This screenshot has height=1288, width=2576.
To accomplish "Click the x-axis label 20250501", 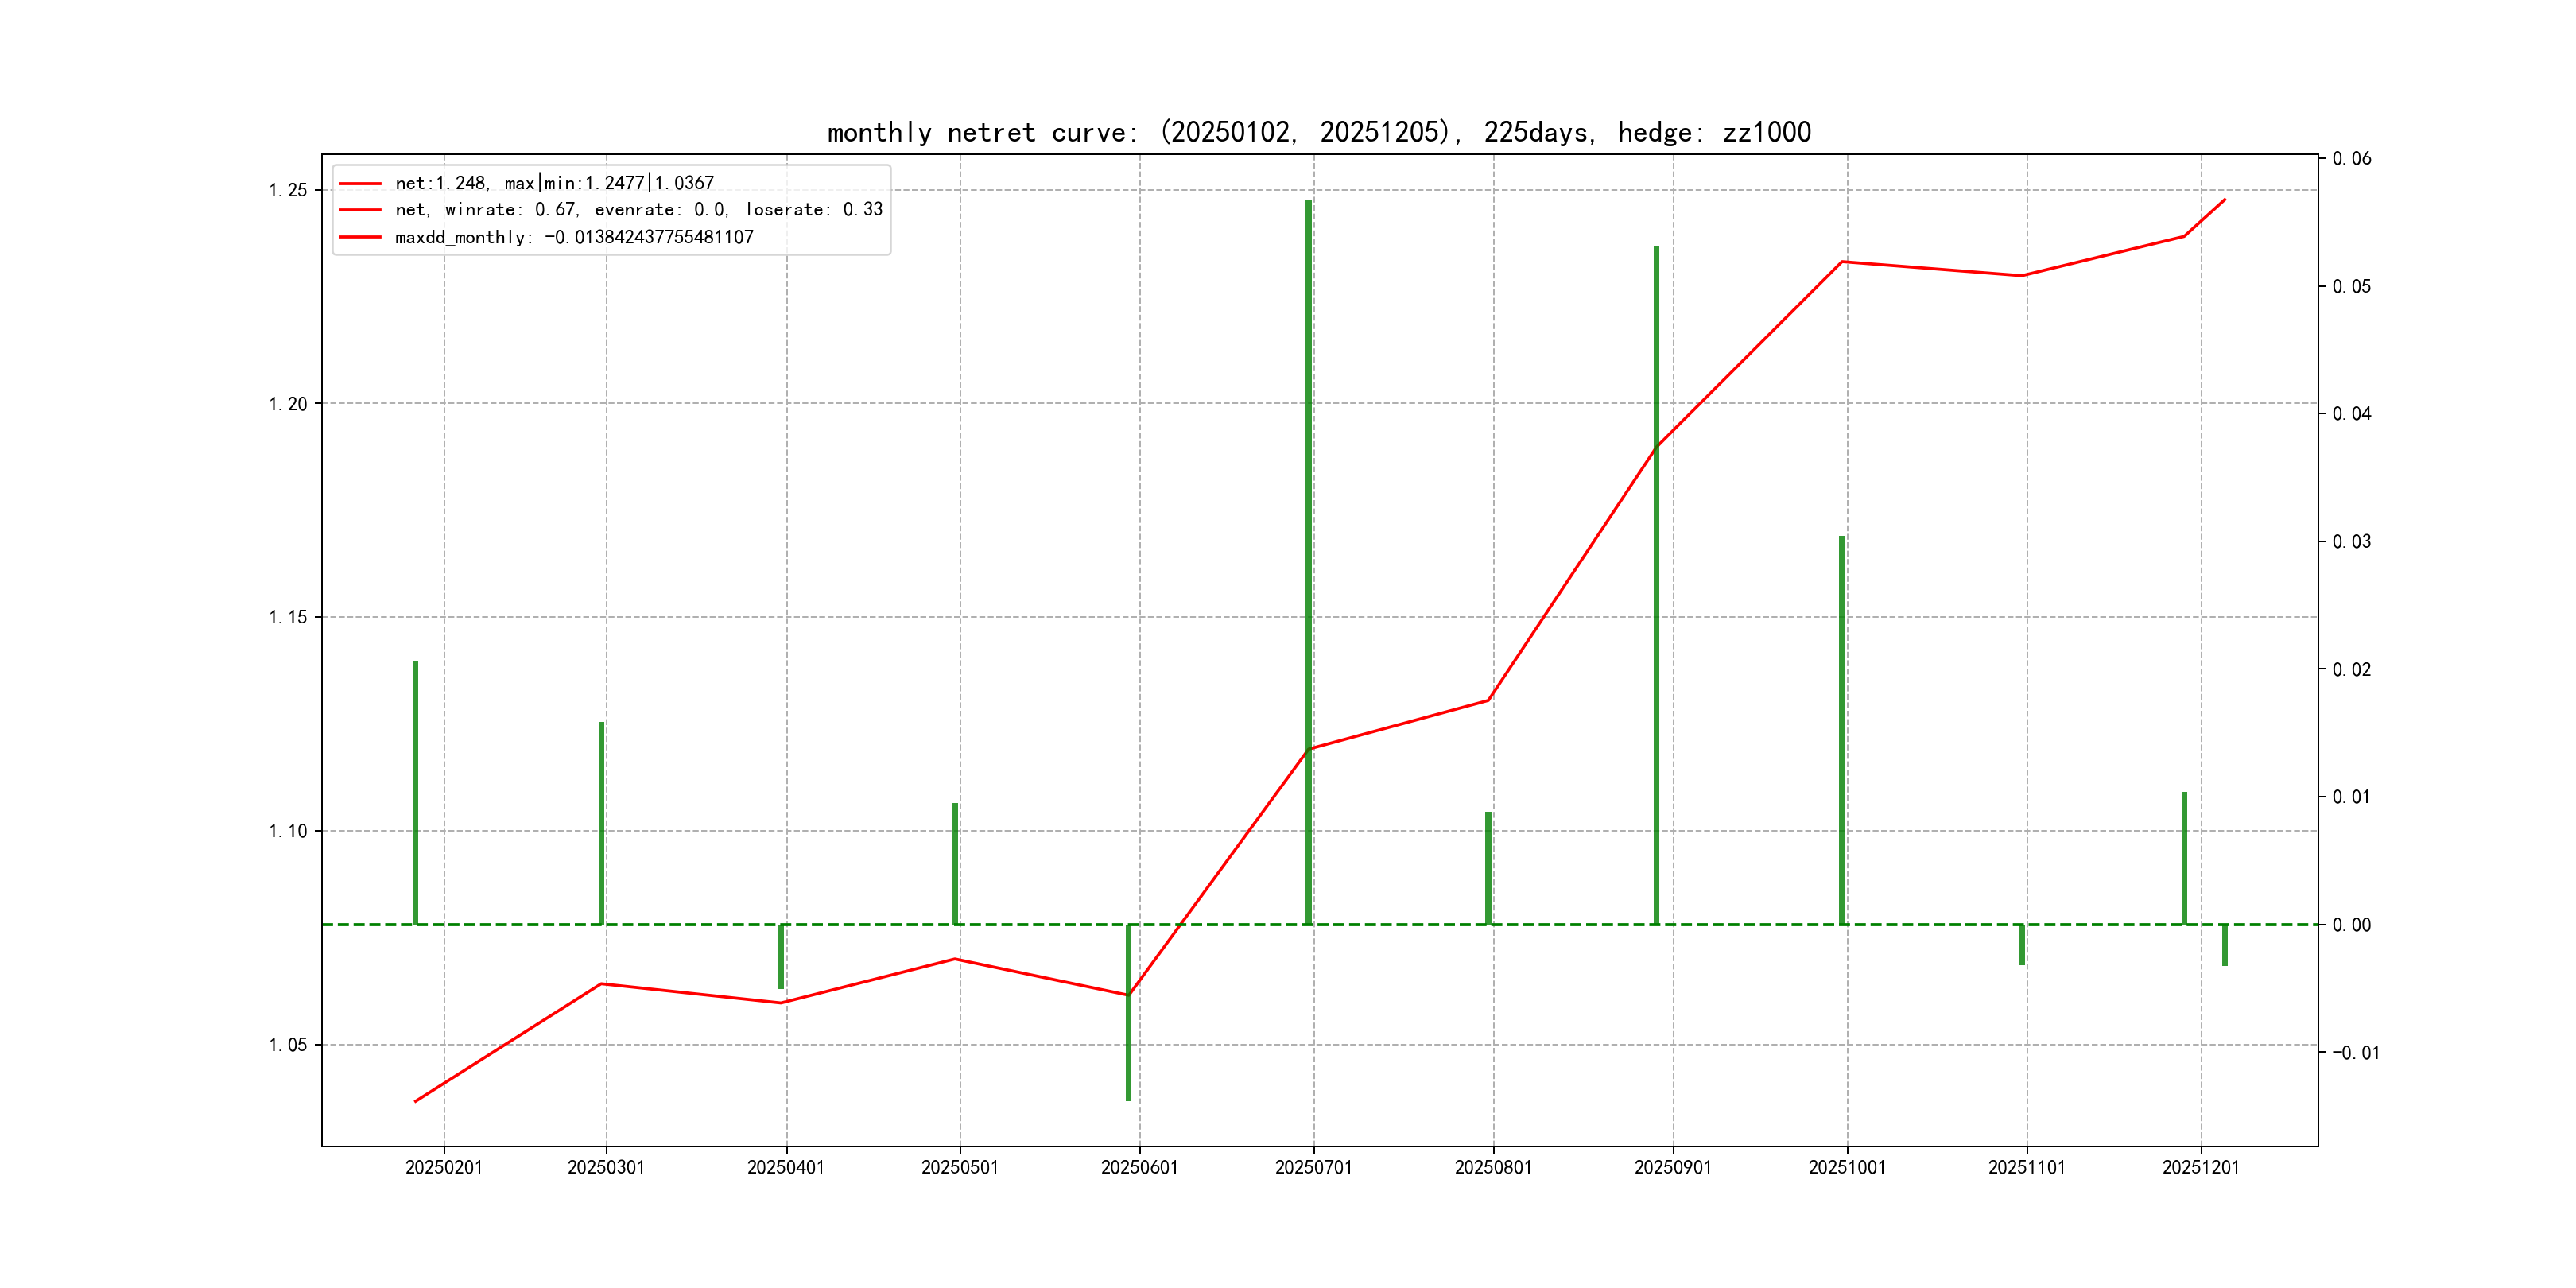I will tap(959, 1167).
